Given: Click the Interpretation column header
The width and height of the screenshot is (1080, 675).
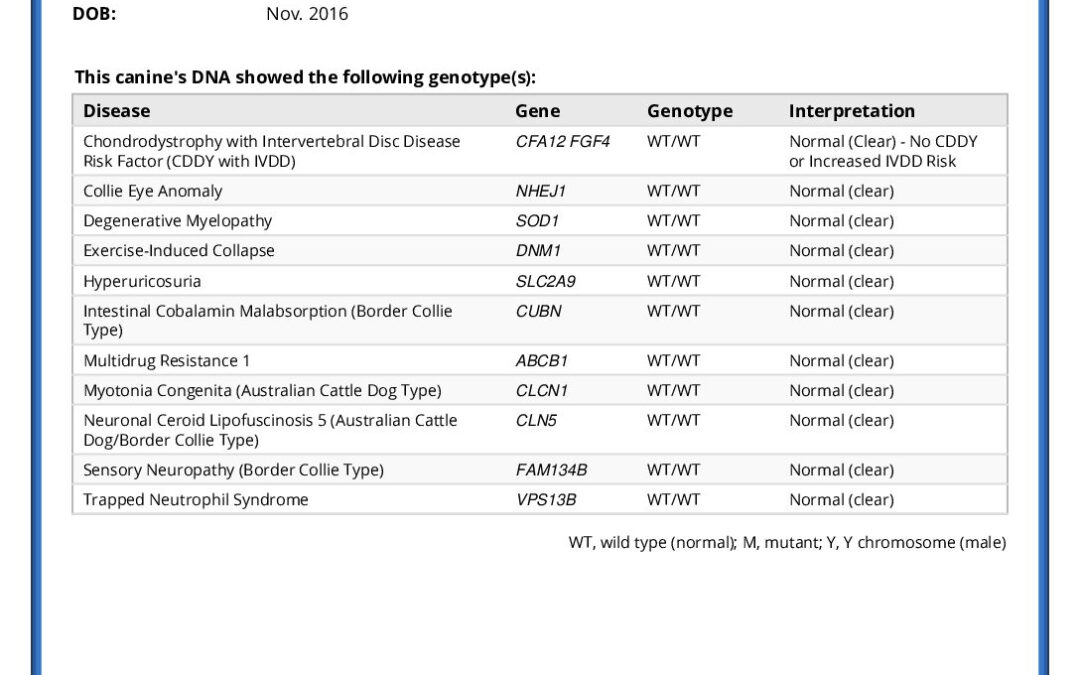Looking at the screenshot, I should pos(851,111).
